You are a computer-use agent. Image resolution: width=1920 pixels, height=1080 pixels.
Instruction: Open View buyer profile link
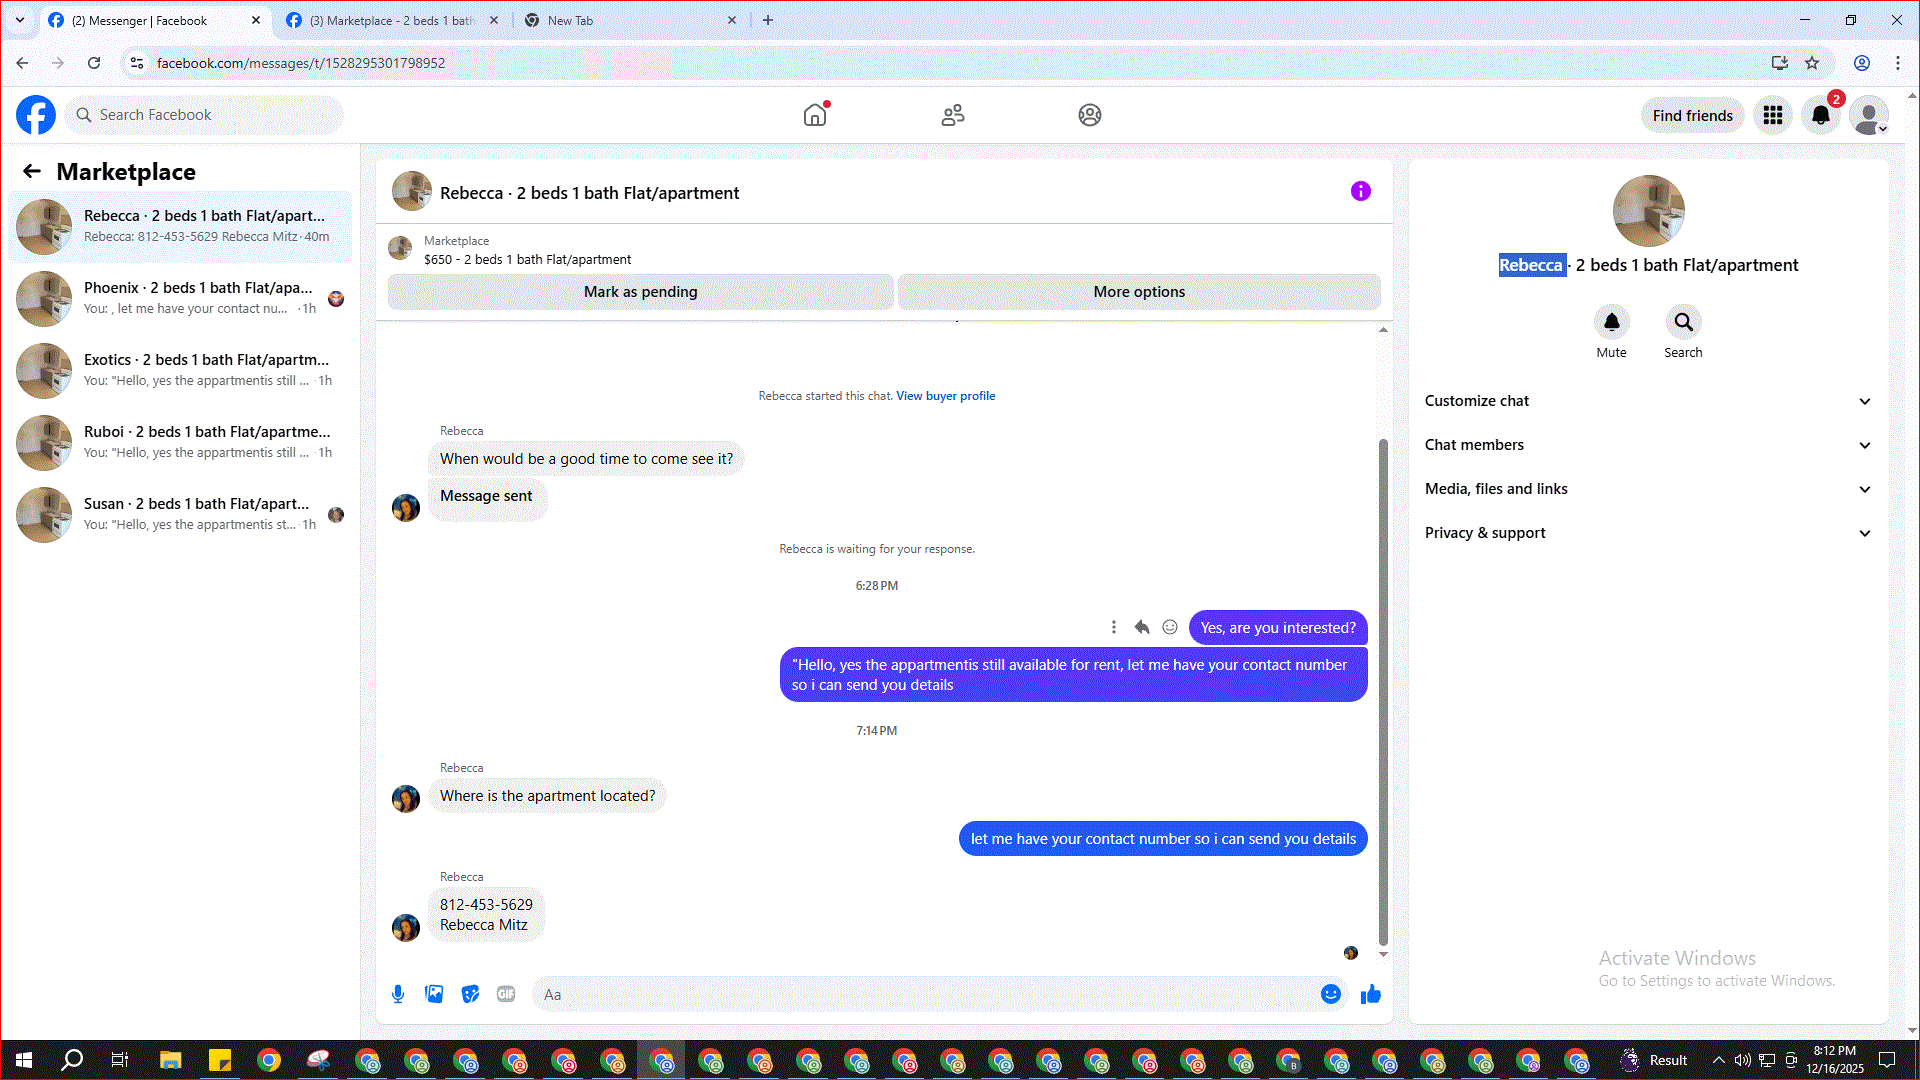(945, 396)
